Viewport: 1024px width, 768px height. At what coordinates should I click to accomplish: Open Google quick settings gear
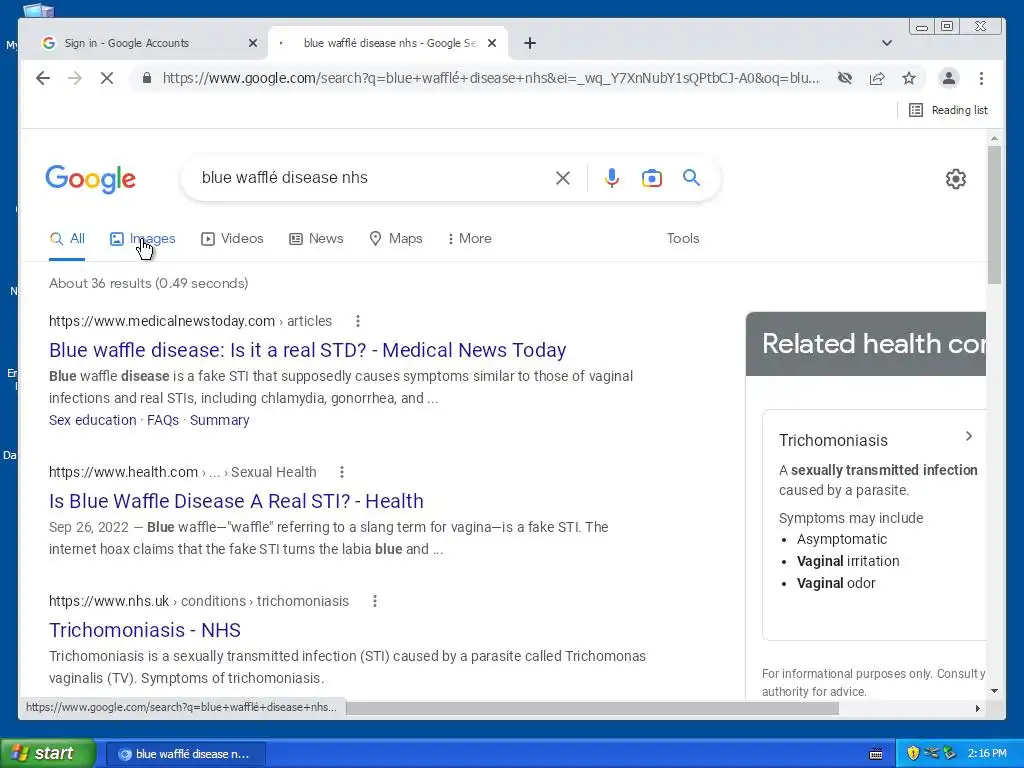[x=956, y=179]
